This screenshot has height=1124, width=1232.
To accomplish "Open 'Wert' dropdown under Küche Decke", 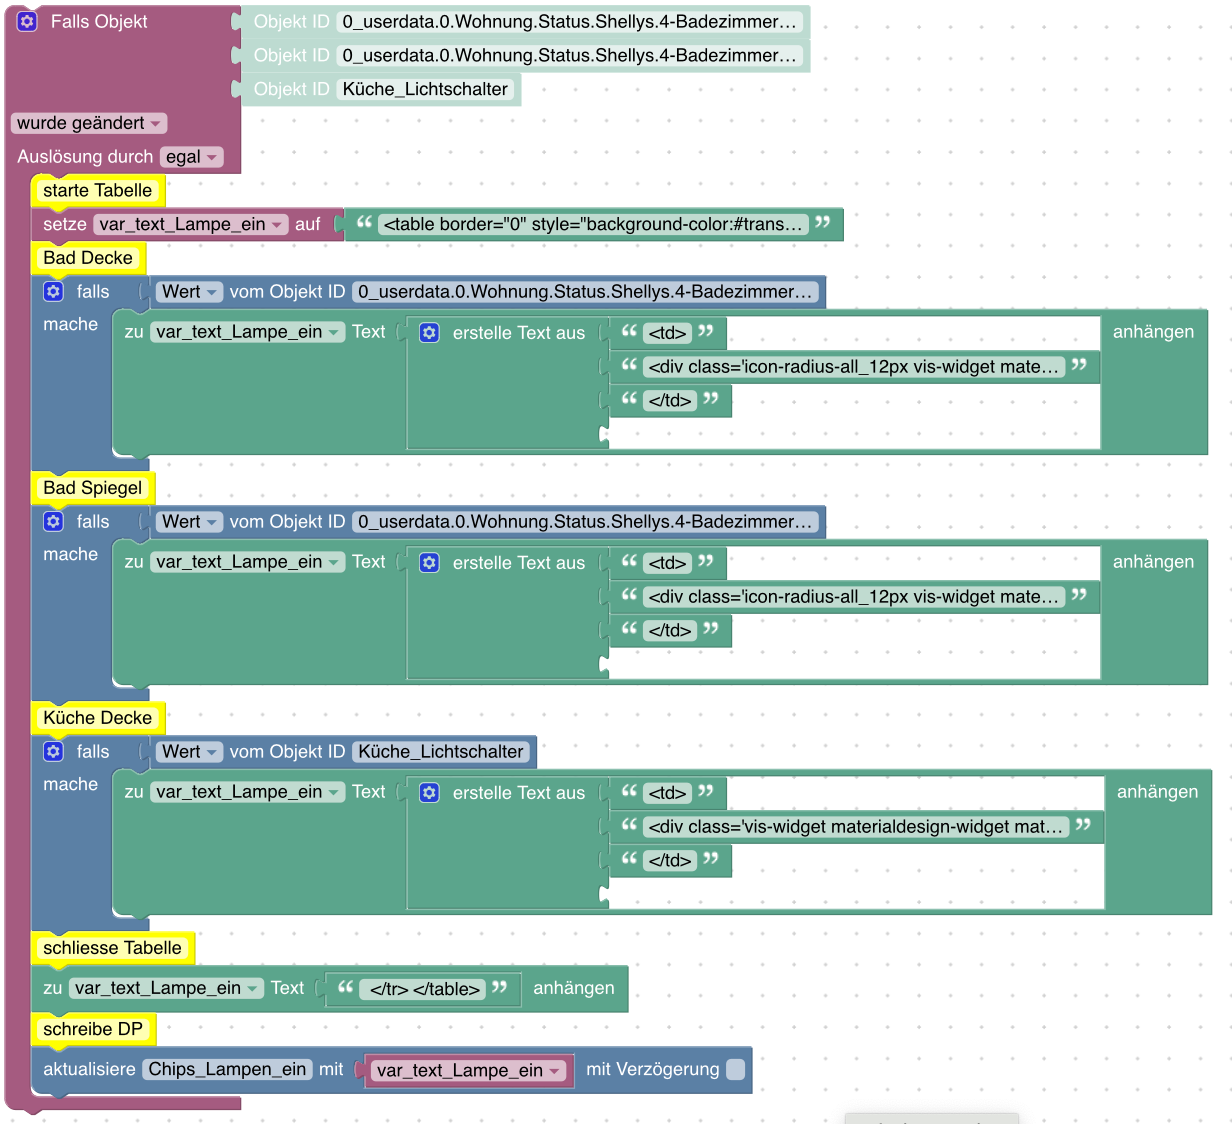I will [189, 751].
